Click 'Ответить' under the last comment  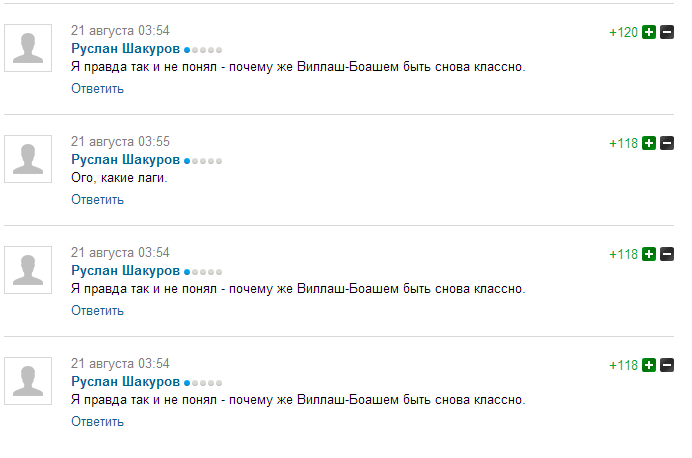coord(98,422)
